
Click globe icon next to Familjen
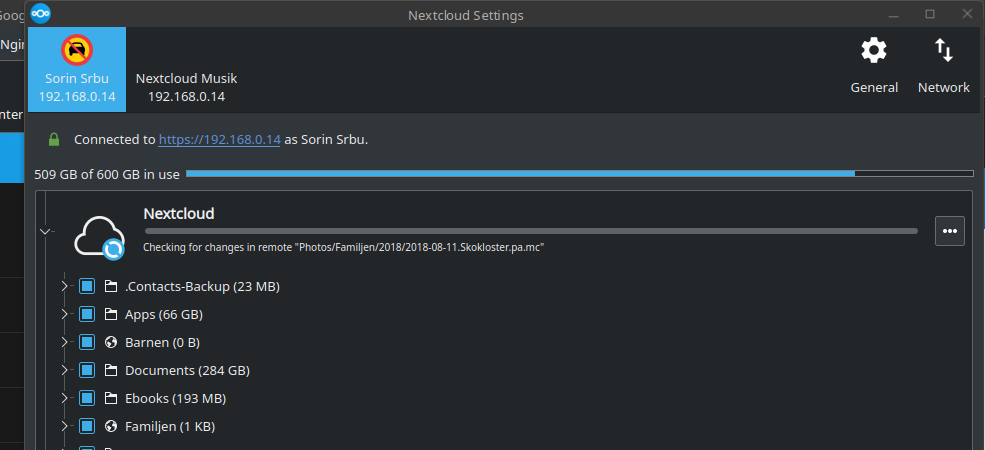point(111,427)
